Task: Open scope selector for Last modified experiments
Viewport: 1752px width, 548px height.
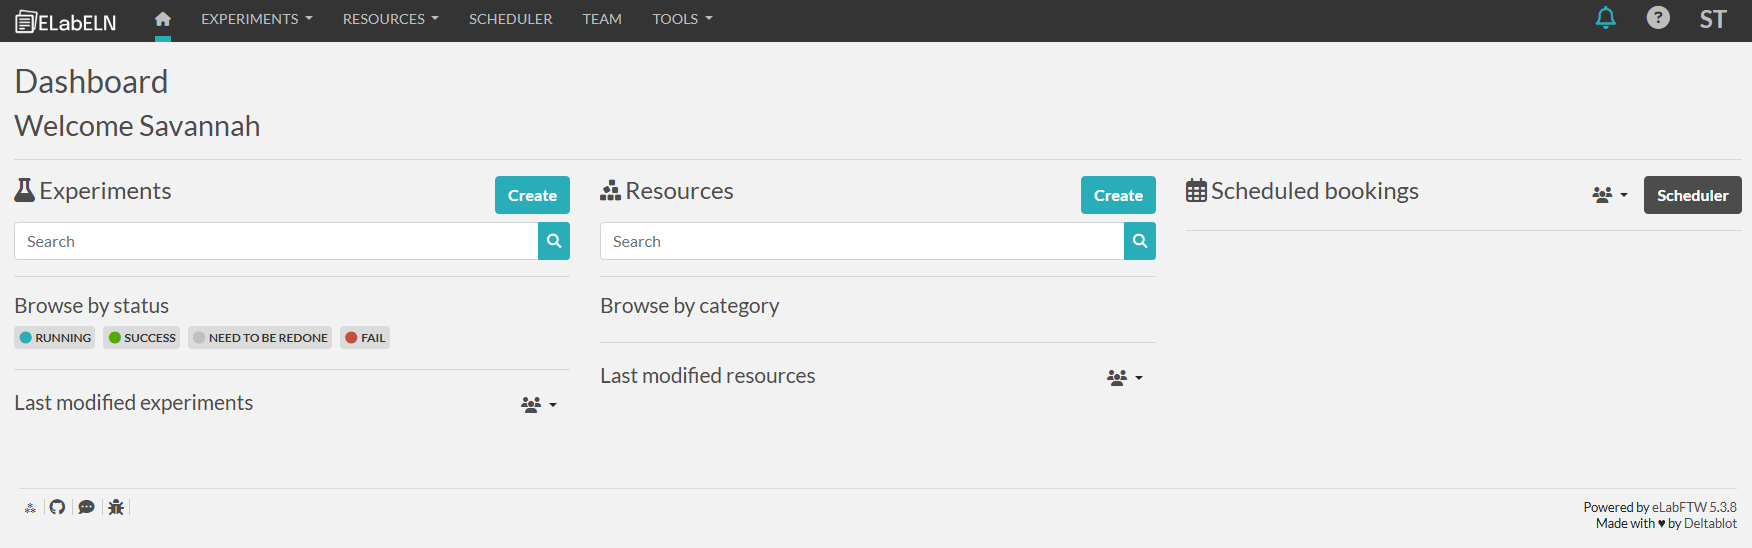Action: [x=538, y=405]
